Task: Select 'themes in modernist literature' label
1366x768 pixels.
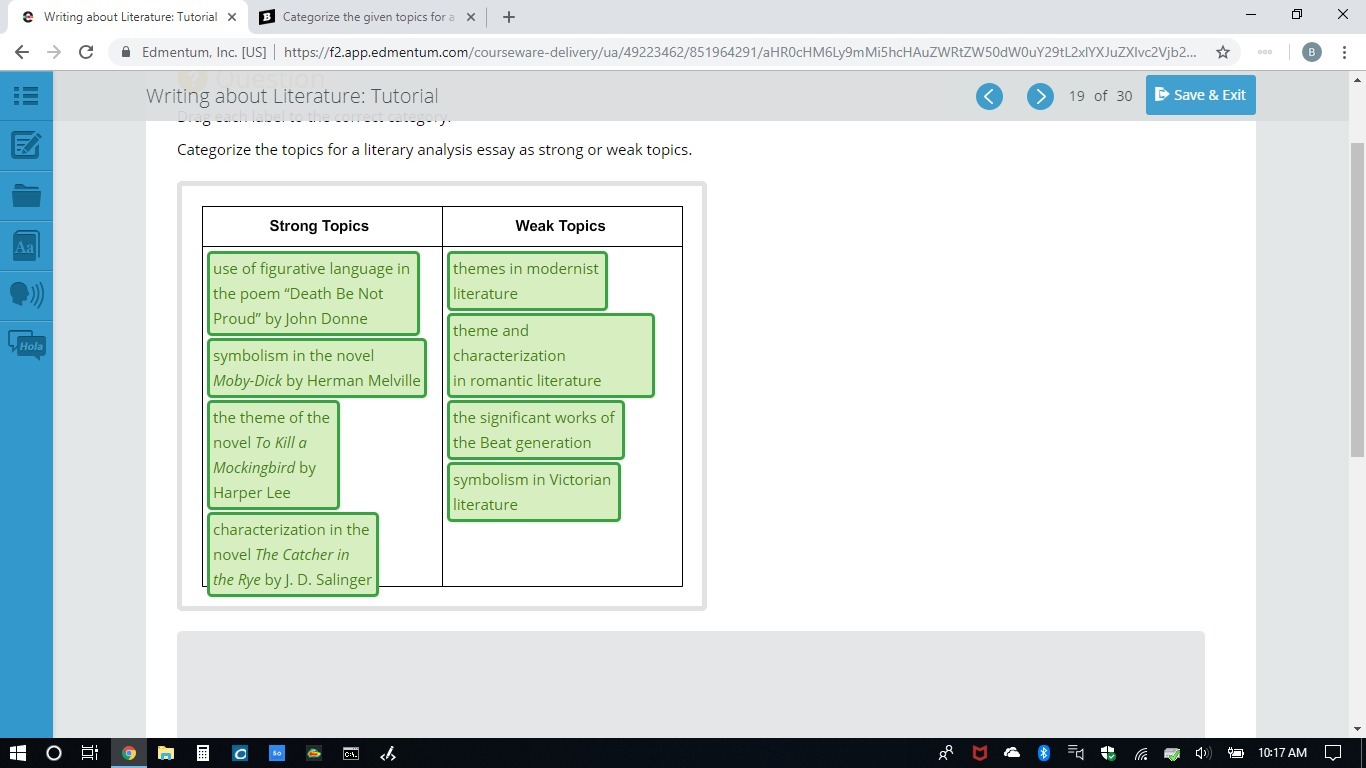Action: pyautogui.click(x=527, y=281)
